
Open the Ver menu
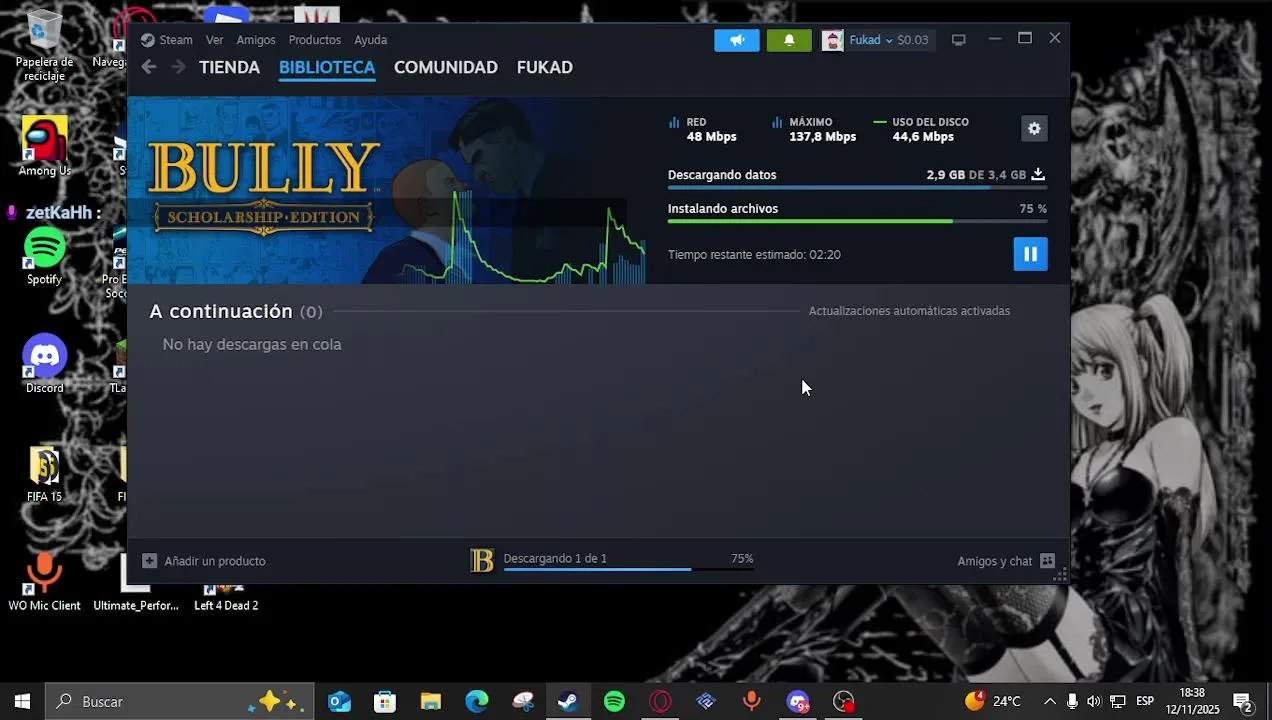click(215, 40)
